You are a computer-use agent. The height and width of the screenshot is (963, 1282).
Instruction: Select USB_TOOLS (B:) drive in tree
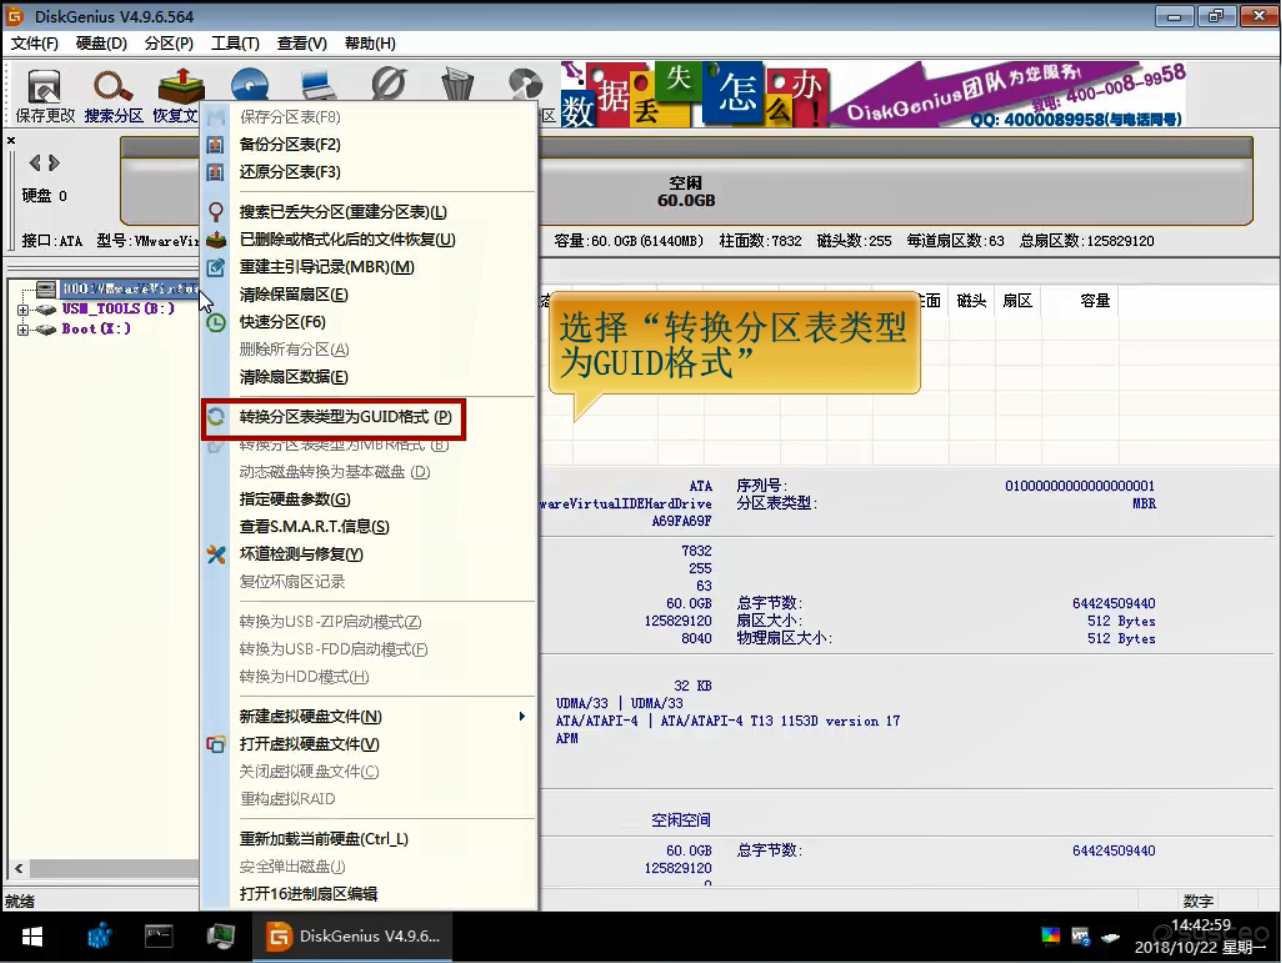click(118, 309)
